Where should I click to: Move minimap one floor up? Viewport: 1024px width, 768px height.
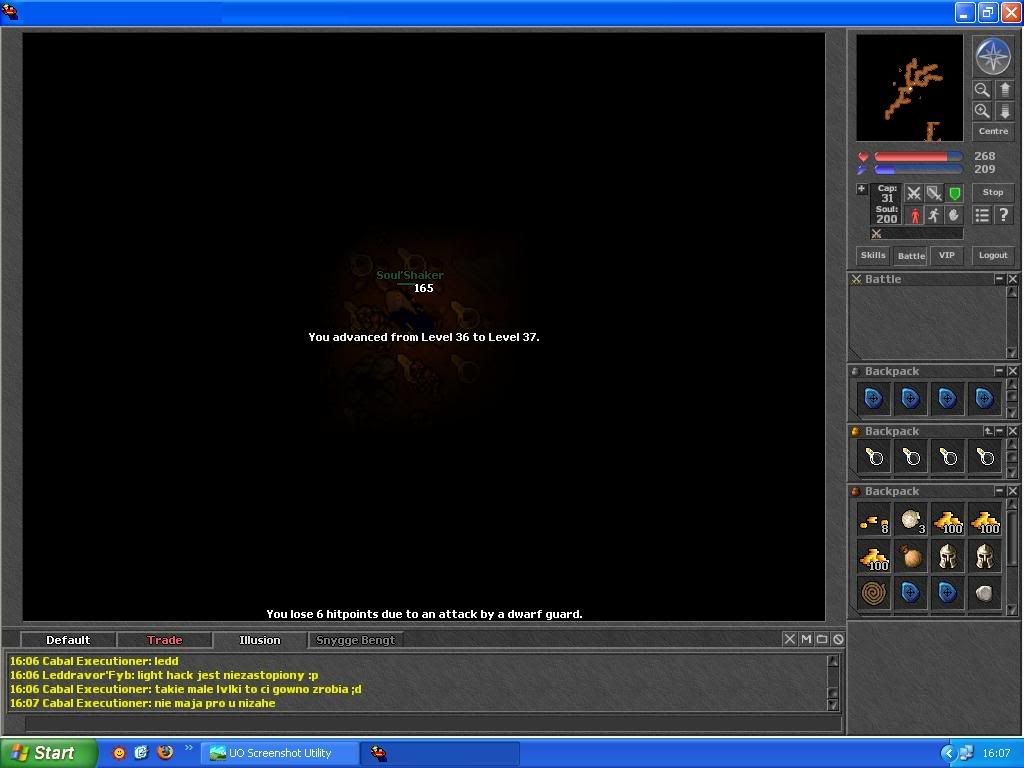coord(1005,89)
